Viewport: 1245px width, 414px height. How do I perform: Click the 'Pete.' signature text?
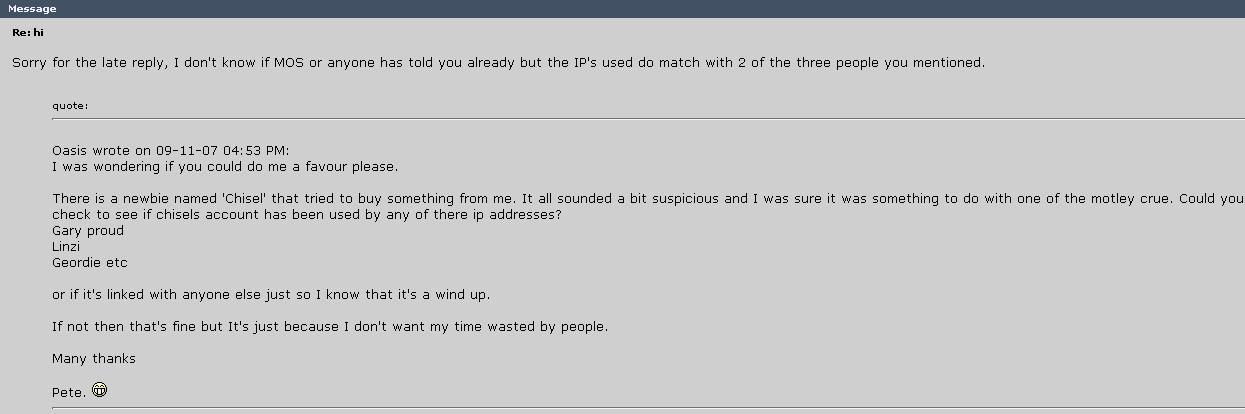pyautogui.click(x=69, y=391)
